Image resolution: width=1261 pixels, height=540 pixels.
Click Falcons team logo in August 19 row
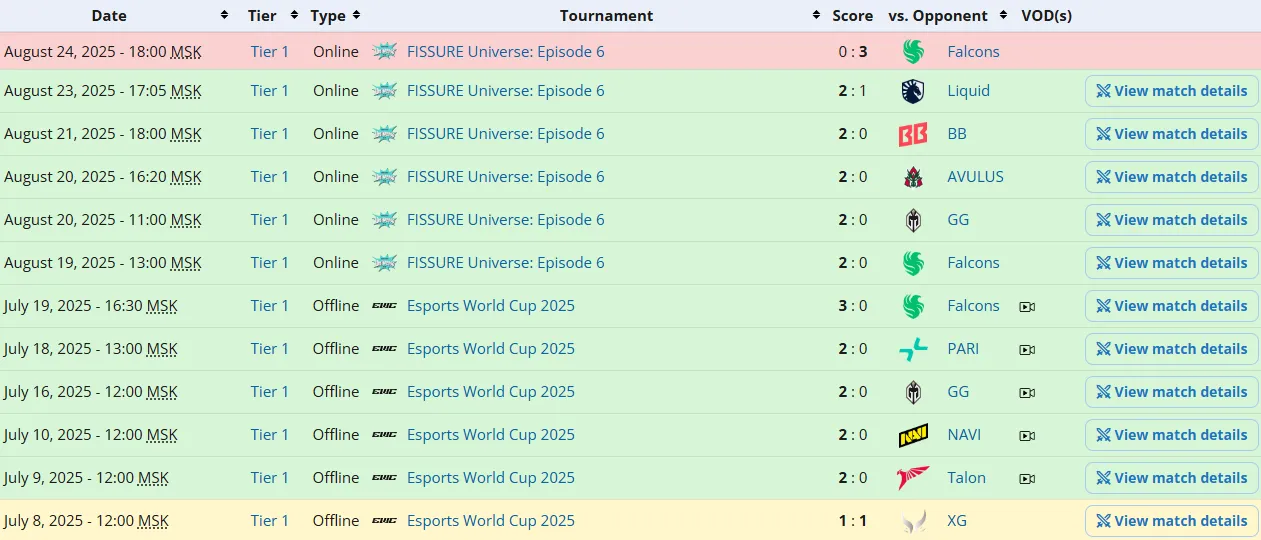[913, 263]
